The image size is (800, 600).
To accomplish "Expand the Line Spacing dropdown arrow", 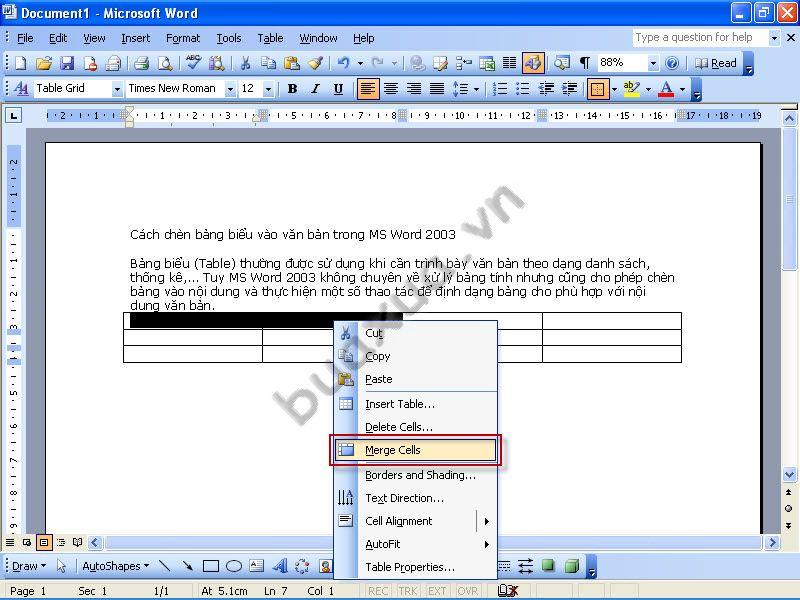I will (477, 89).
